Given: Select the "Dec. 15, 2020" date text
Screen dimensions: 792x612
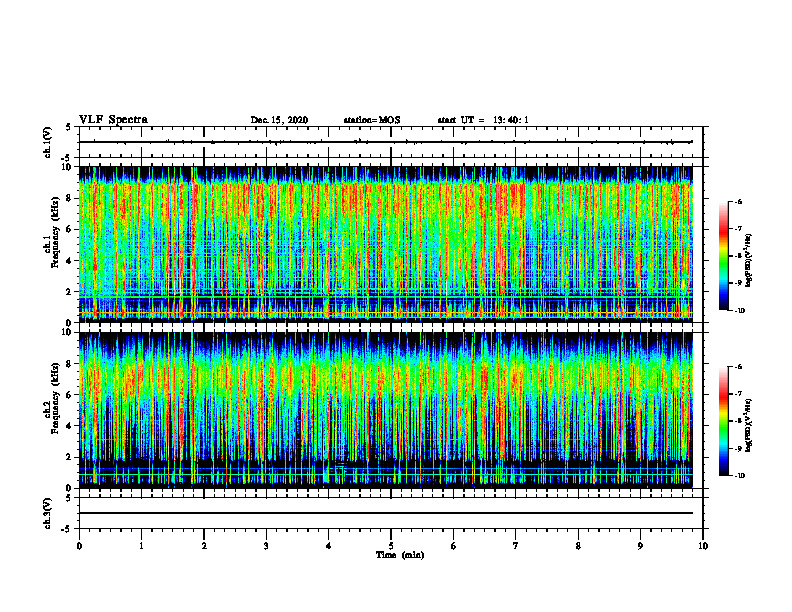Looking at the screenshot, I should coord(279,120).
